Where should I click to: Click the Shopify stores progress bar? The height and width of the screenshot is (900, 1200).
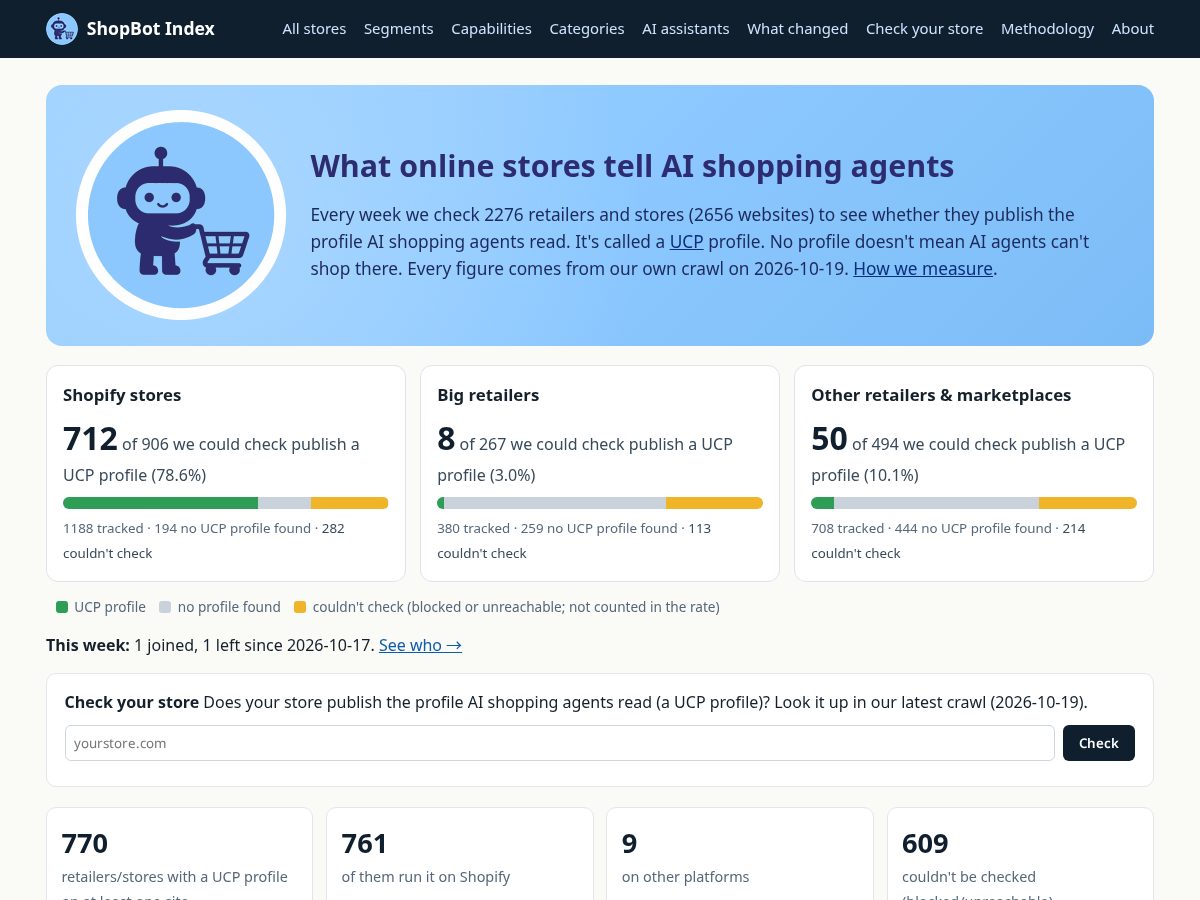pos(226,503)
